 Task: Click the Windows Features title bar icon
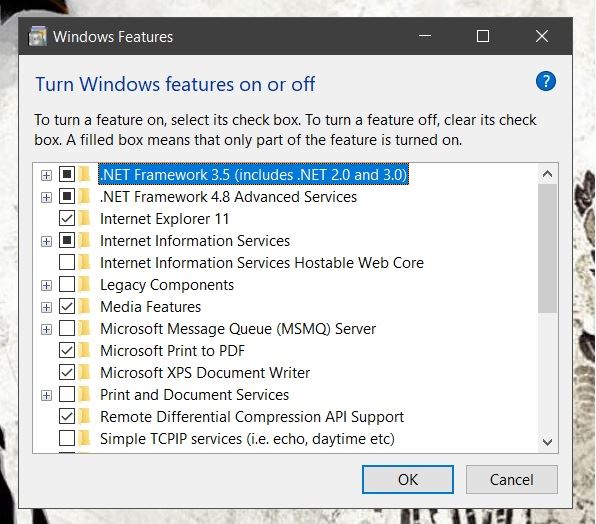(38, 36)
